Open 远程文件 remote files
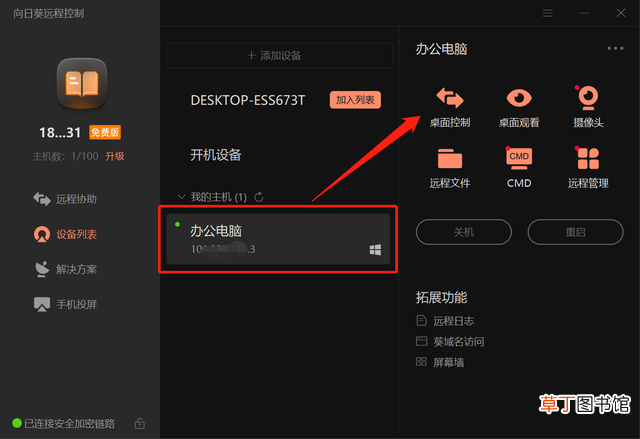 pos(450,168)
